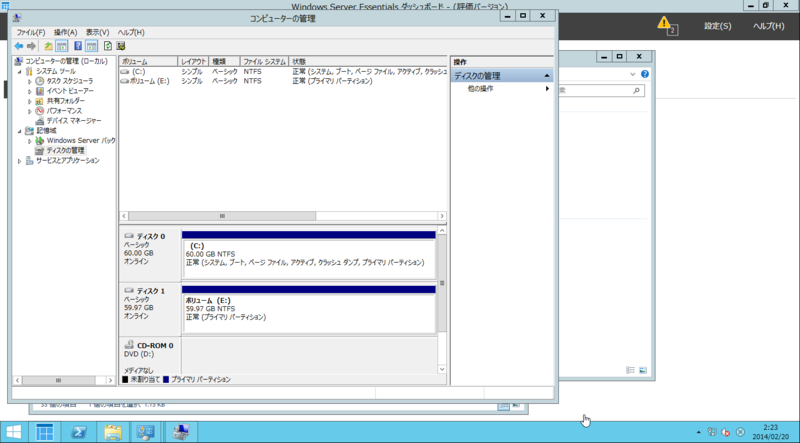Toggle Show/Hide Action Pane toolbar icon
The image size is (800, 443).
(x=91, y=46)
